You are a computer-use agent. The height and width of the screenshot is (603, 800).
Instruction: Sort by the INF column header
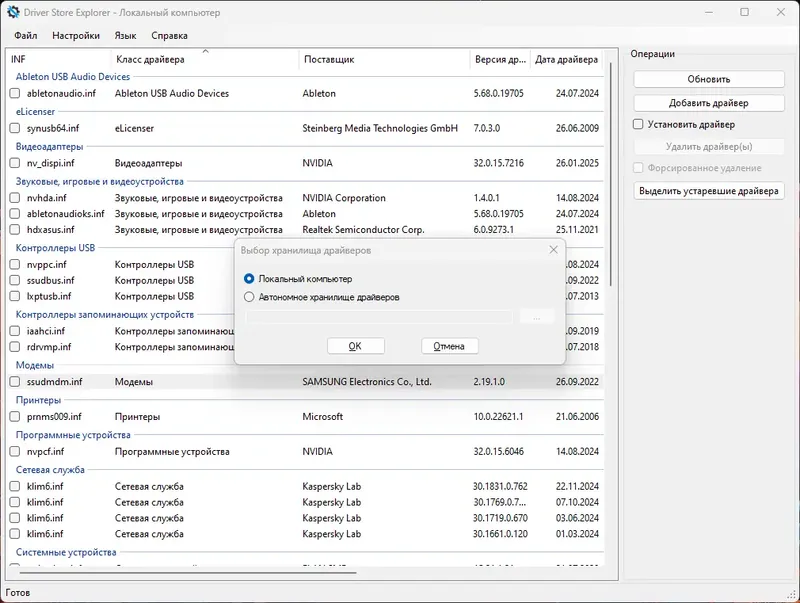point(59,59)
